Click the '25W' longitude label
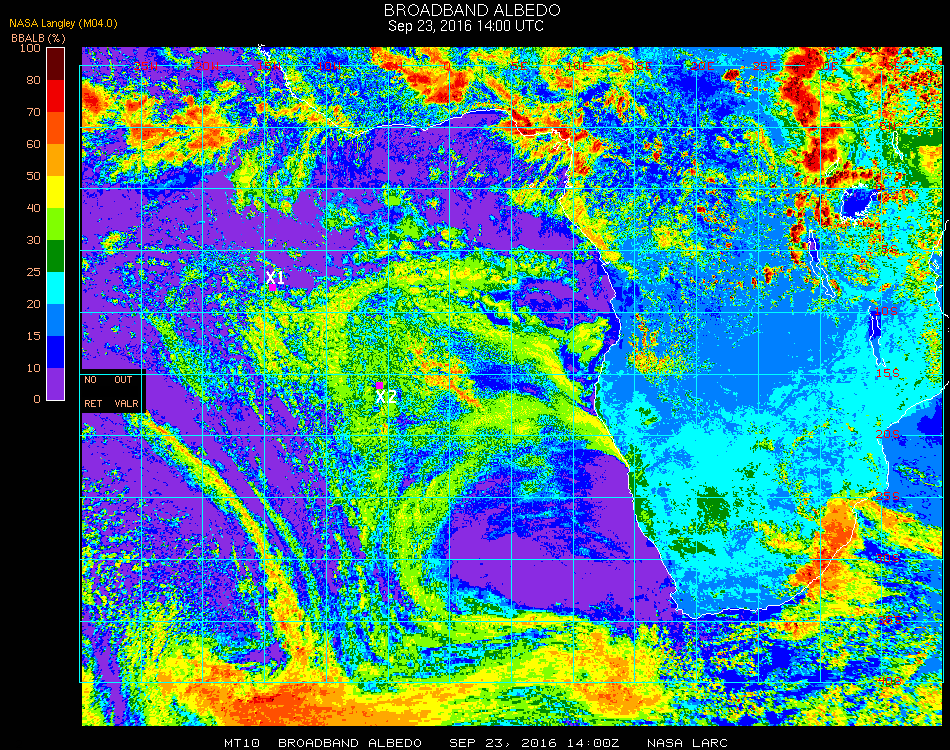 [146, 66]
